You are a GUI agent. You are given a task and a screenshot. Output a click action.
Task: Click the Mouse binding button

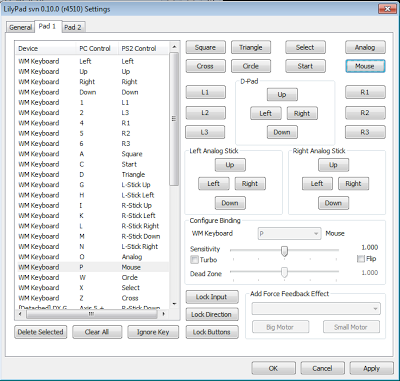365,66
